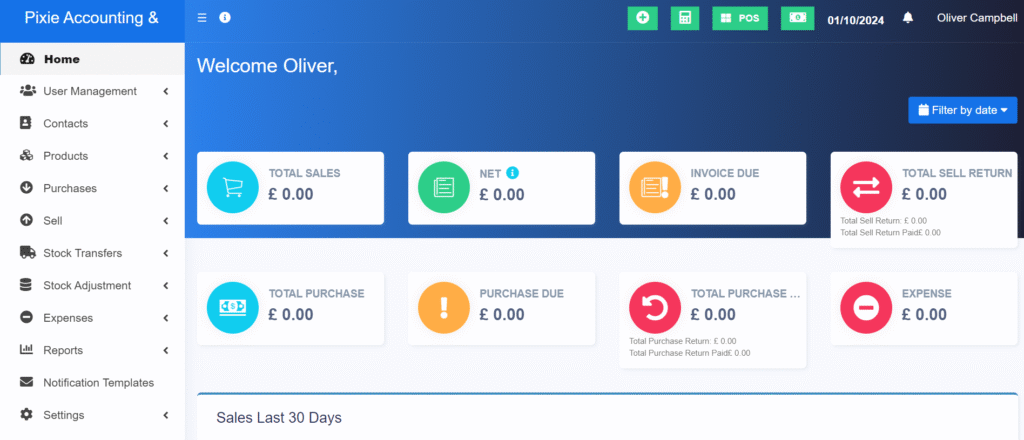
Task: Click the Invoice Due orange icon
Action: pos(655,187)
